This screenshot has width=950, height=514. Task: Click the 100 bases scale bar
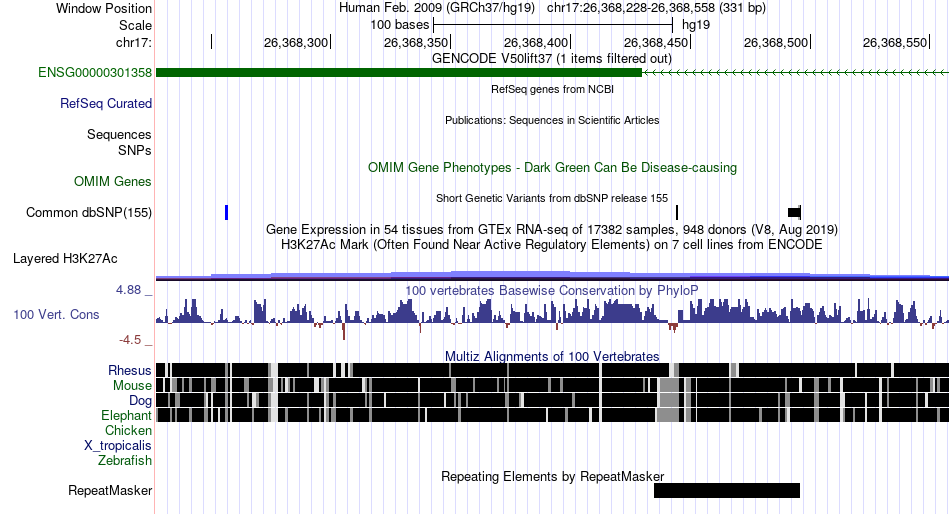(553, 25)
